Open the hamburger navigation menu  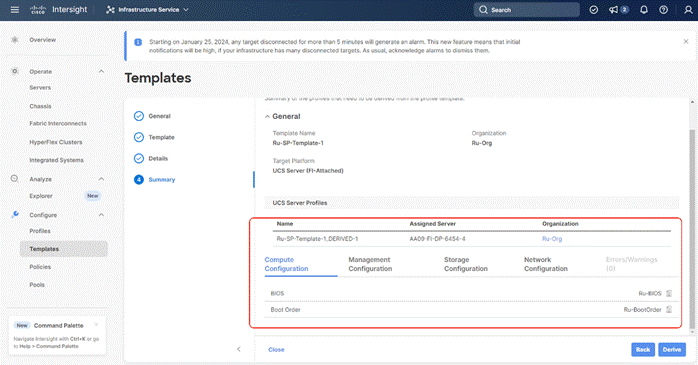(x=15, y=10)
